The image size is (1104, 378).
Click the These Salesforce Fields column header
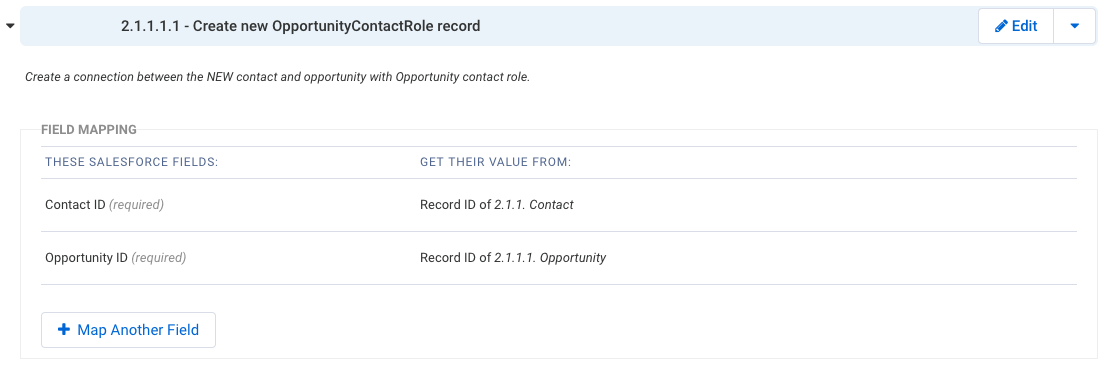(x=132, y=162)
